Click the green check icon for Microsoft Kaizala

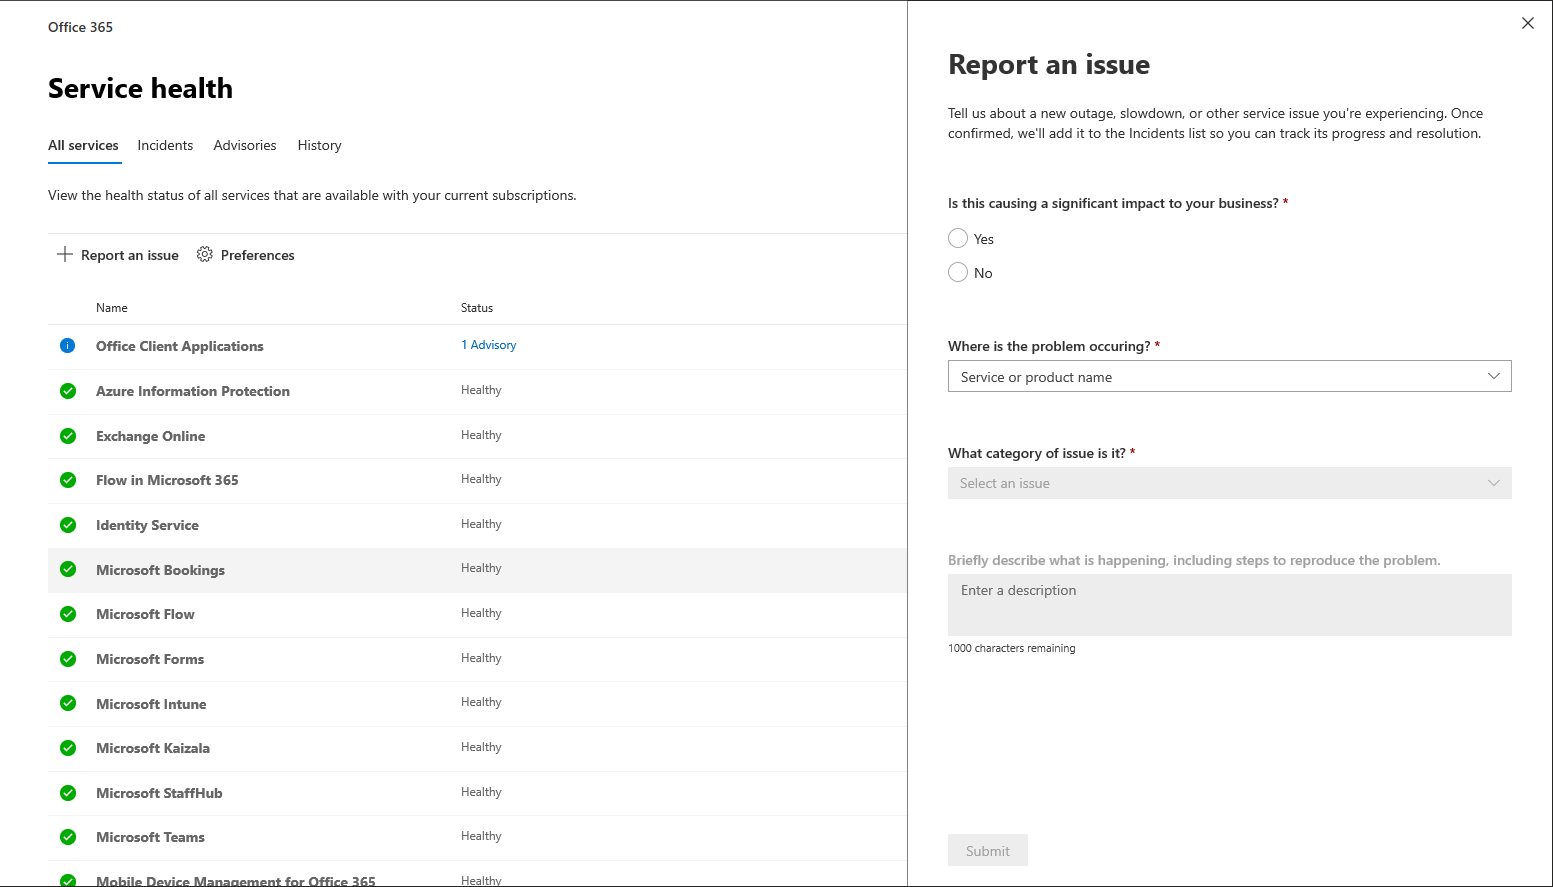[x=68, y=748]
